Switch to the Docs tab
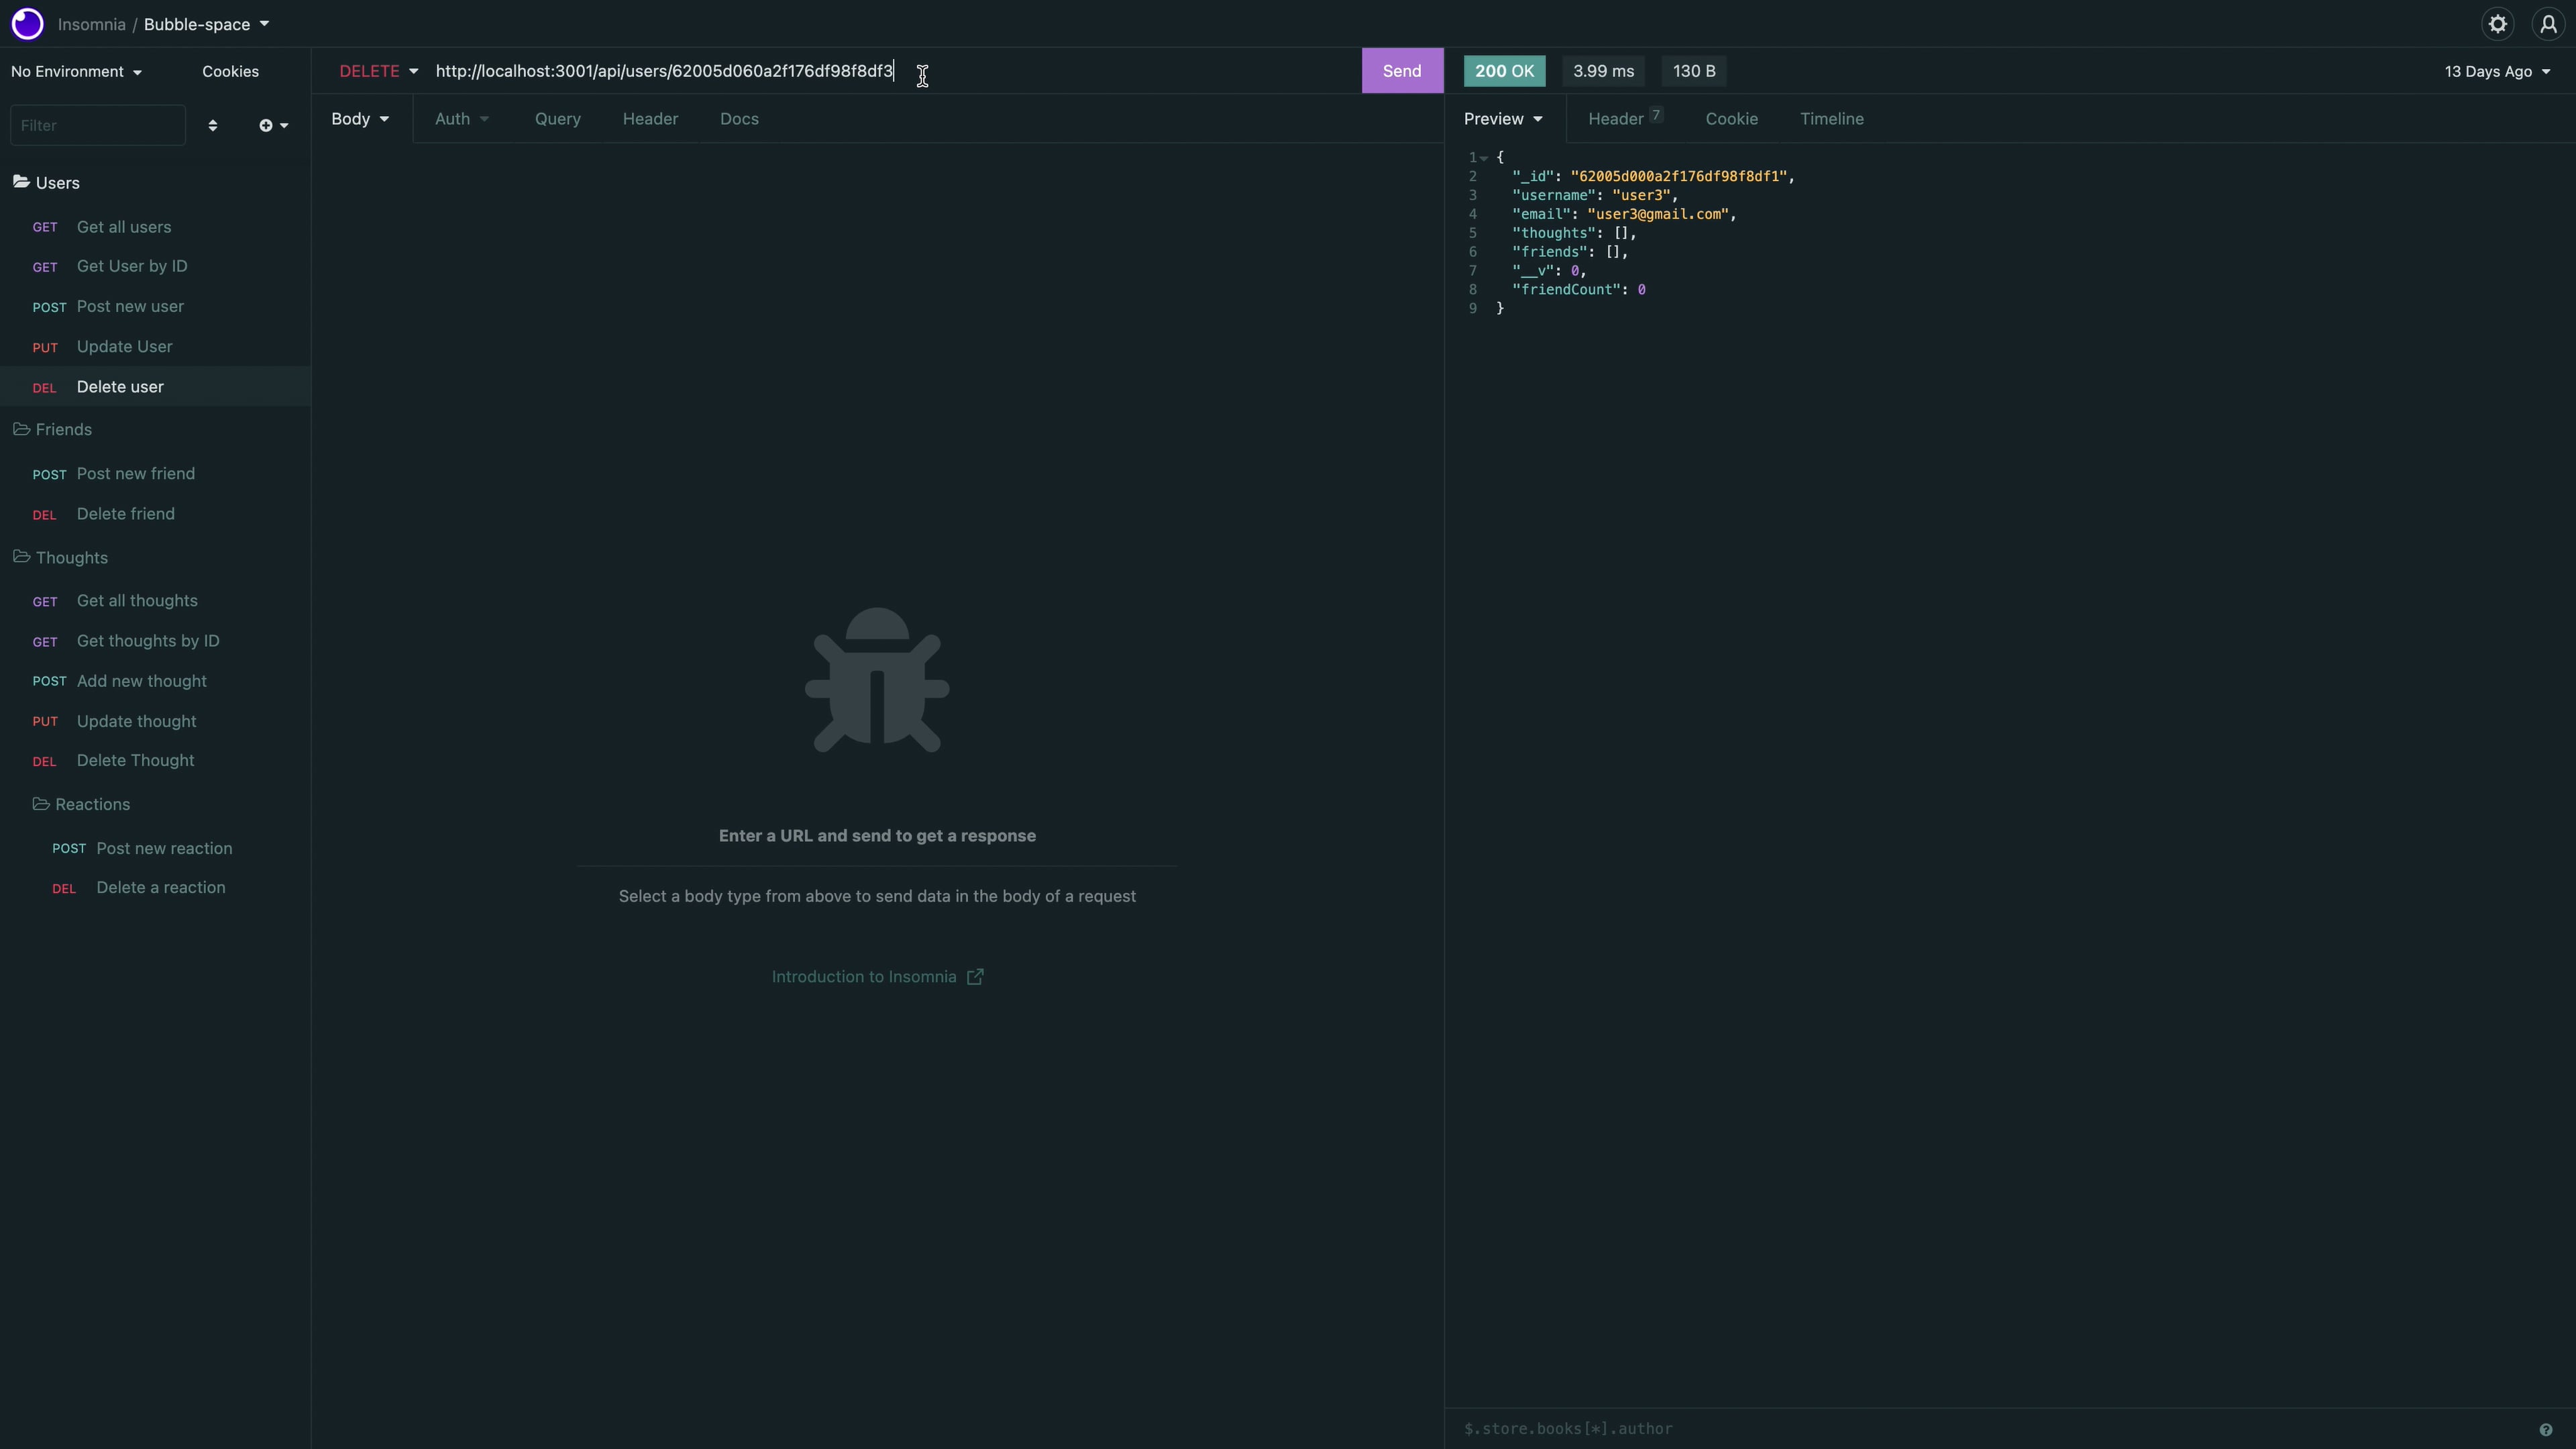The height and width of the screenshot is (1449, 2576). point(739,119)
